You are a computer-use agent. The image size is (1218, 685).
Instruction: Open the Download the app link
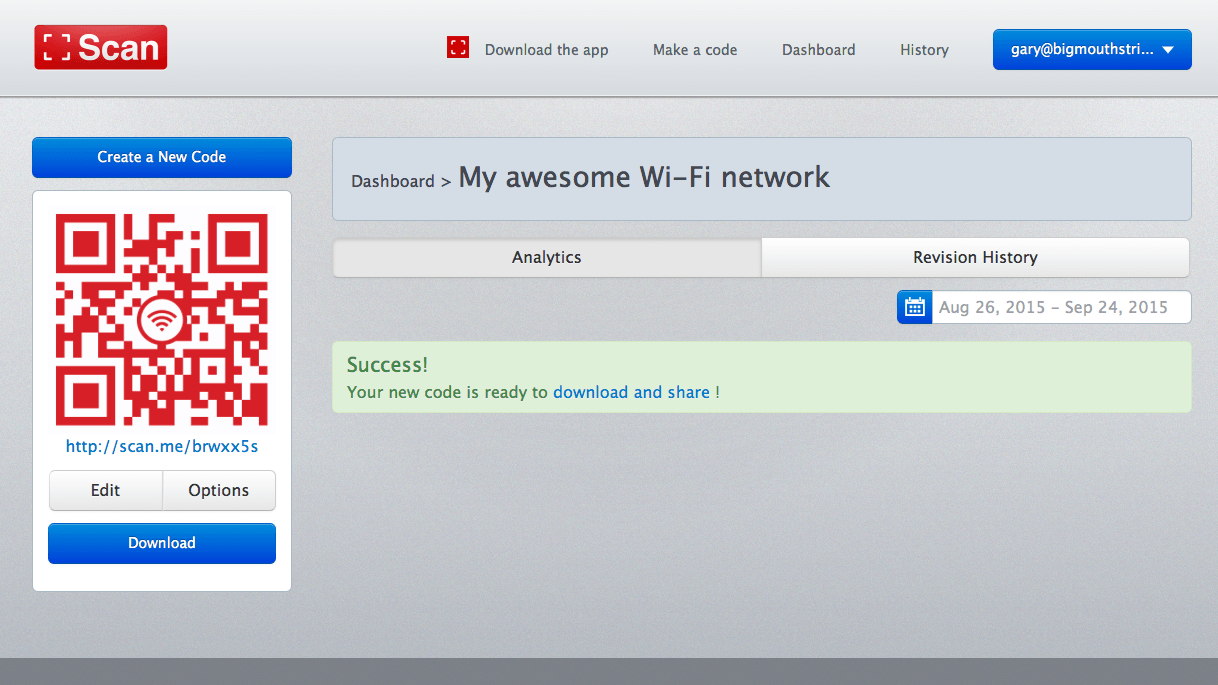546,50
